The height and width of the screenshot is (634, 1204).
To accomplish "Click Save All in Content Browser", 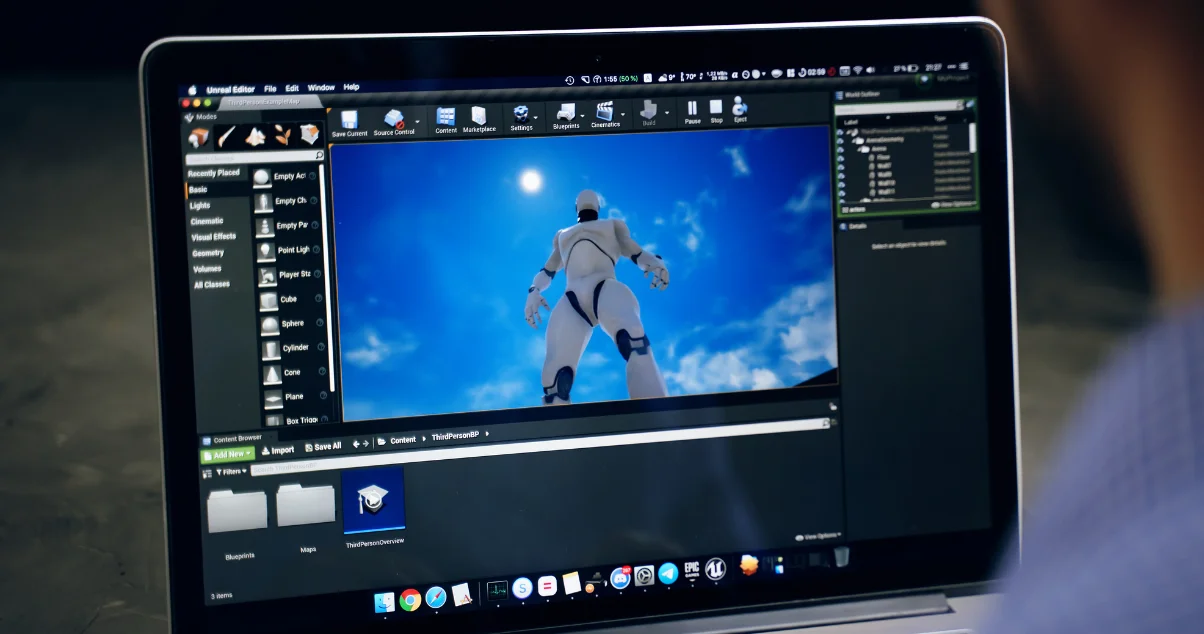I will point(323,447).
